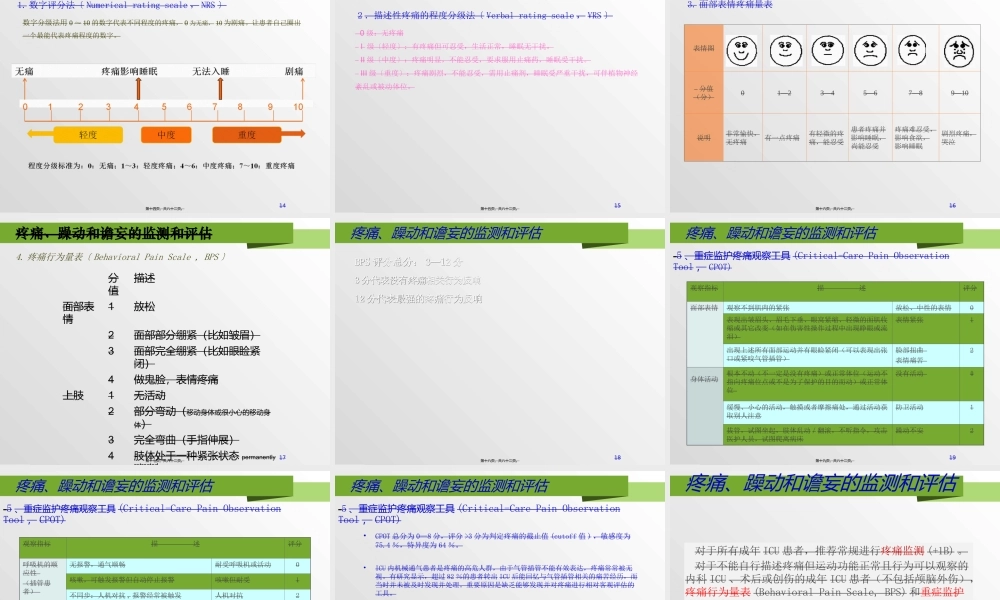Select the Verbal rating scale VRS slide 15
This screenshot has width=1000, height=600.
tap(500, 106)
